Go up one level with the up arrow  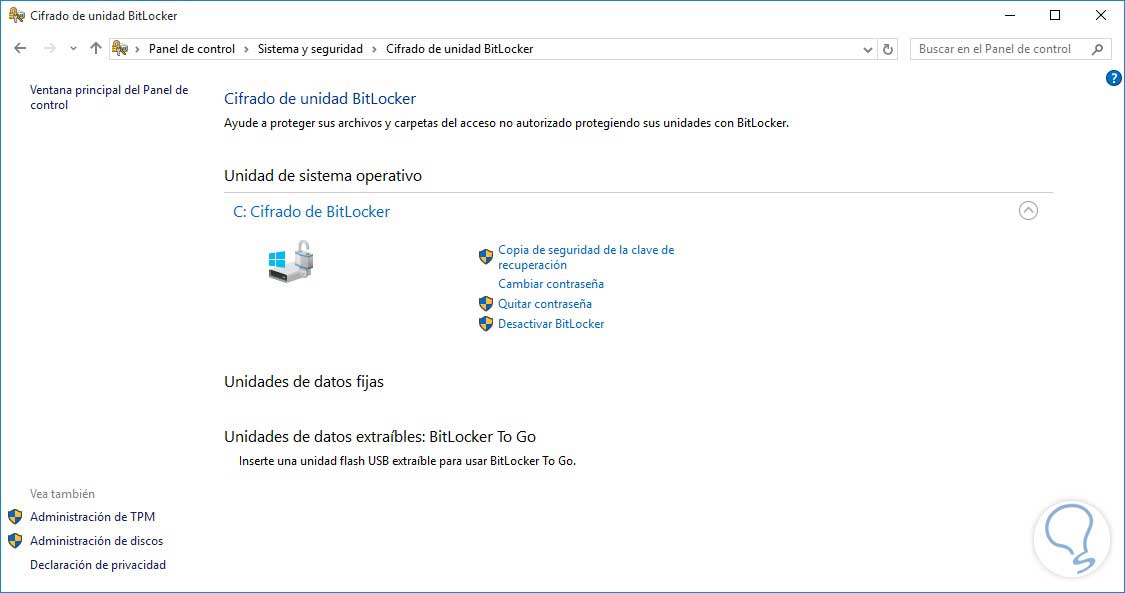pos(95,49)
